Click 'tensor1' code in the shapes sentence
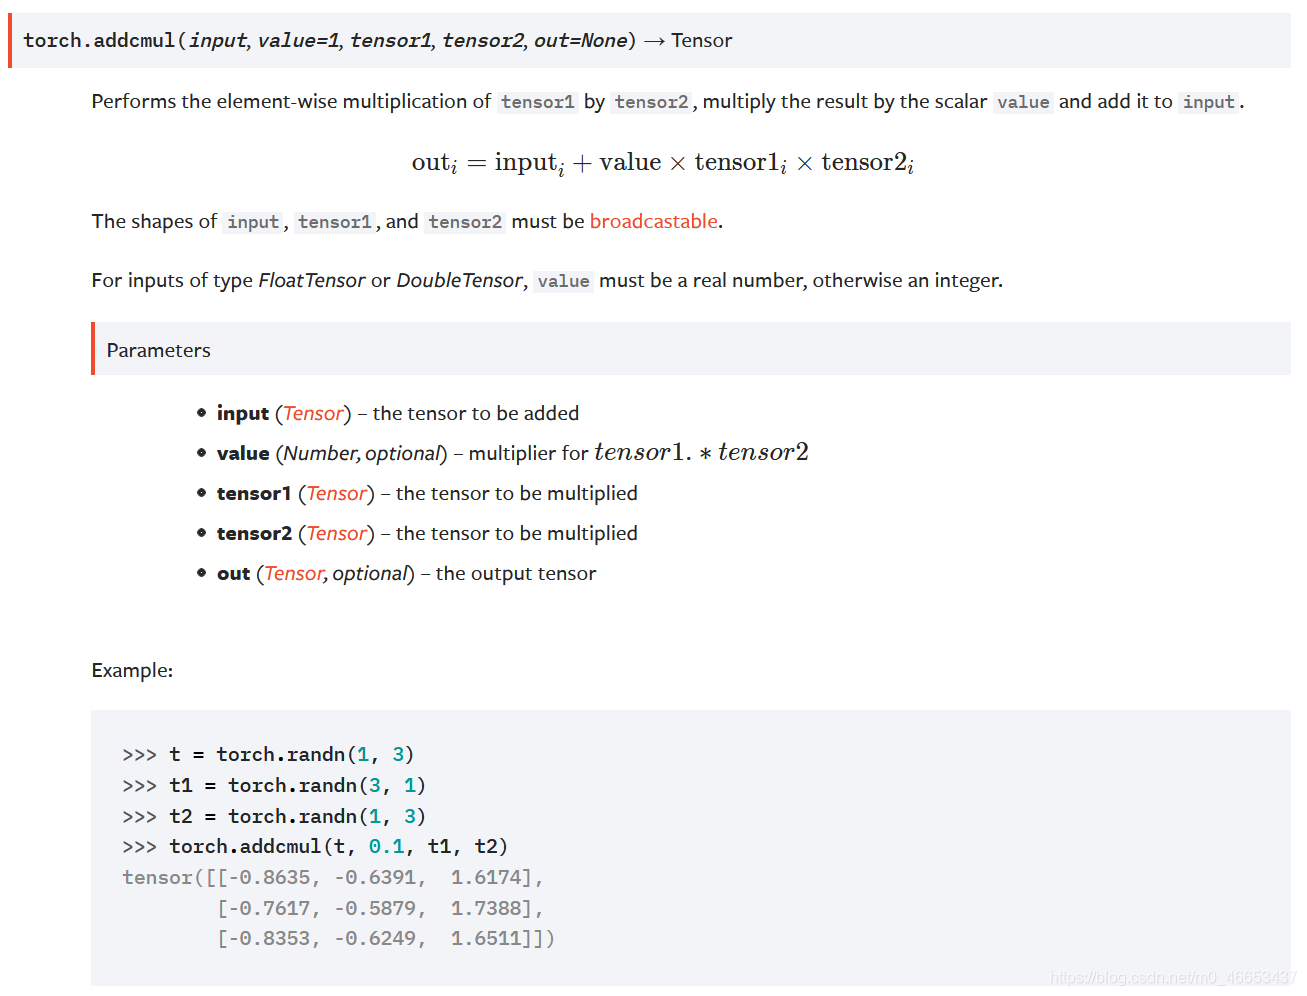The width and height of the screenshot is (1307, 996). (335, 222)
